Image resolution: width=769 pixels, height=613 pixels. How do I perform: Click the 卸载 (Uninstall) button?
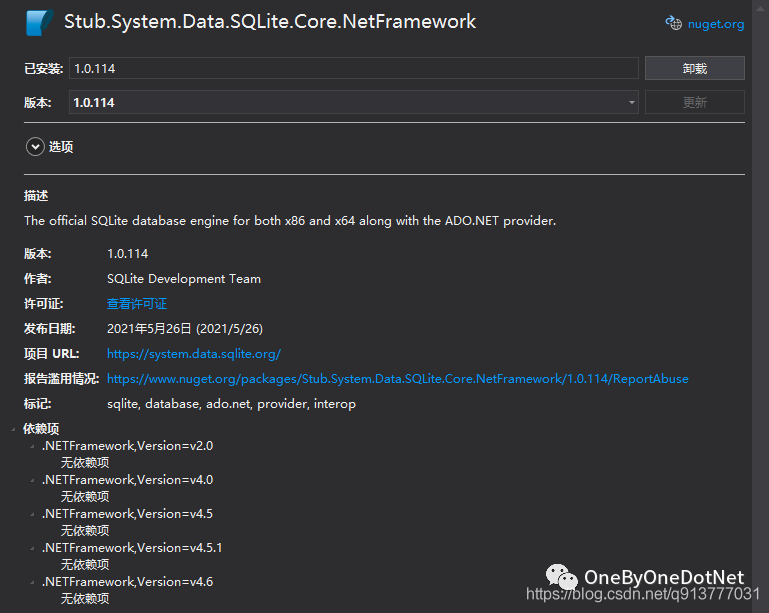click(694, 68)
